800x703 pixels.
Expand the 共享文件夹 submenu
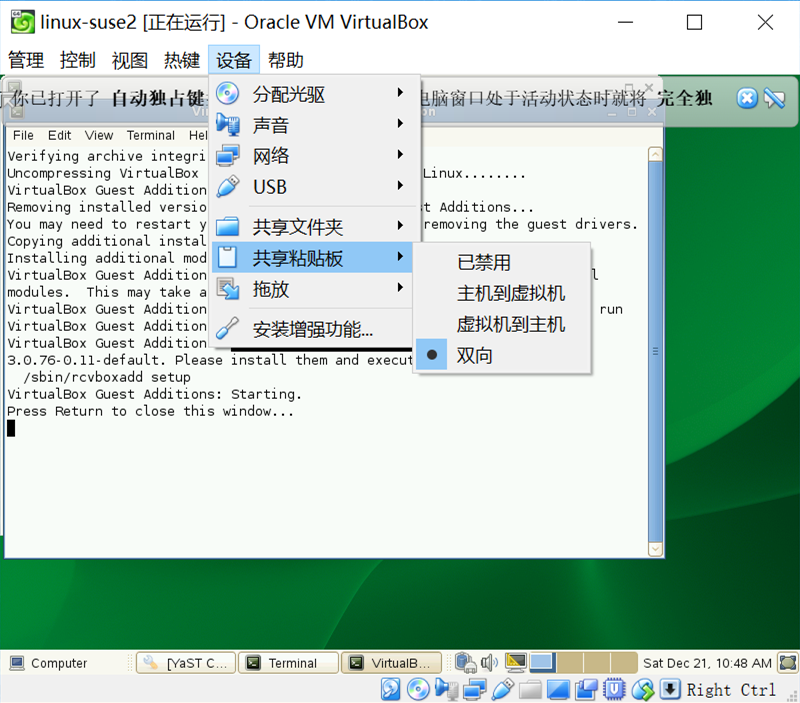[314, 227]
